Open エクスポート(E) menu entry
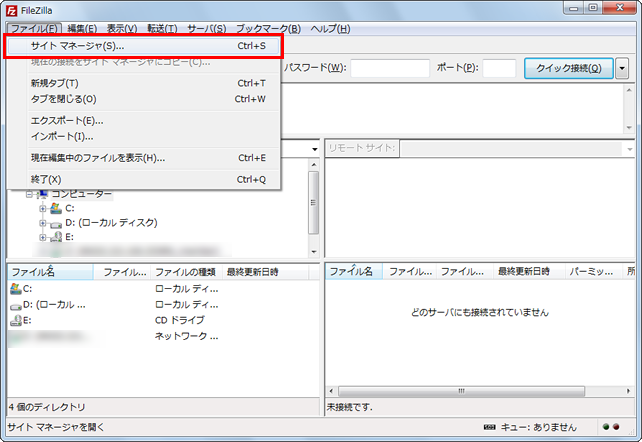This screenshot has width=642, height=442. pos(143,121)
